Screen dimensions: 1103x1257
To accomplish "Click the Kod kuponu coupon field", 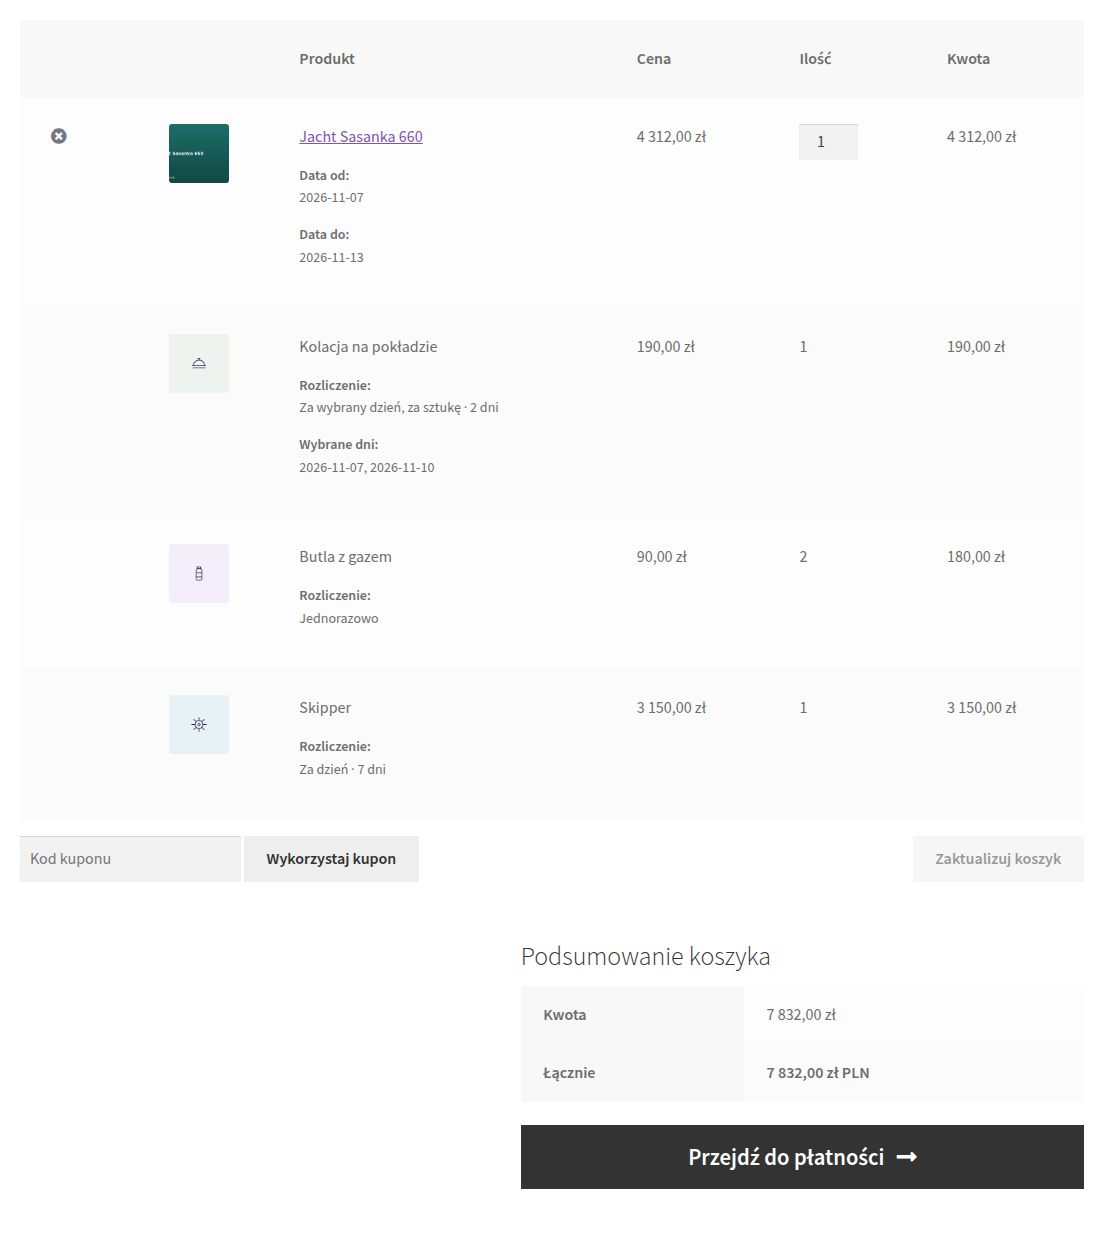I will (130, 859).
